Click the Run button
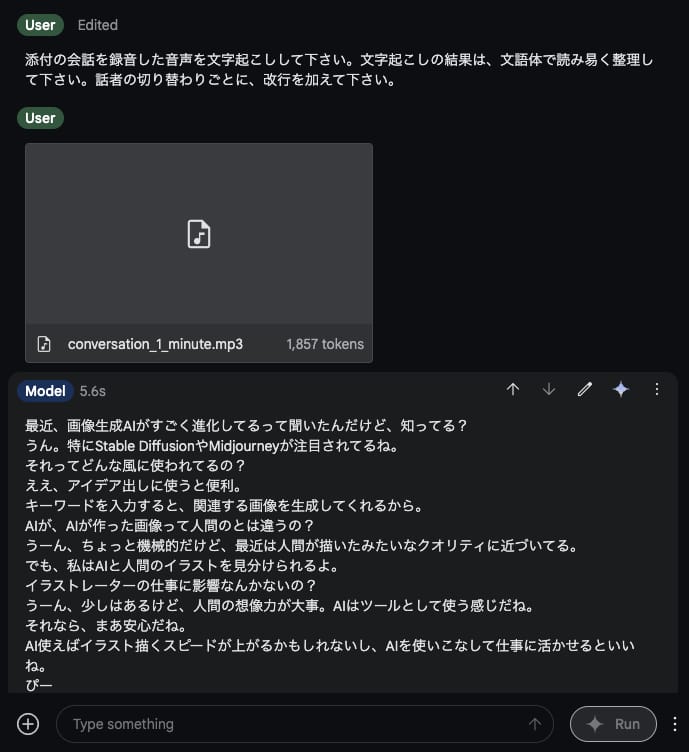This screenshot has width=689, height=752. (x=613, y=724)
